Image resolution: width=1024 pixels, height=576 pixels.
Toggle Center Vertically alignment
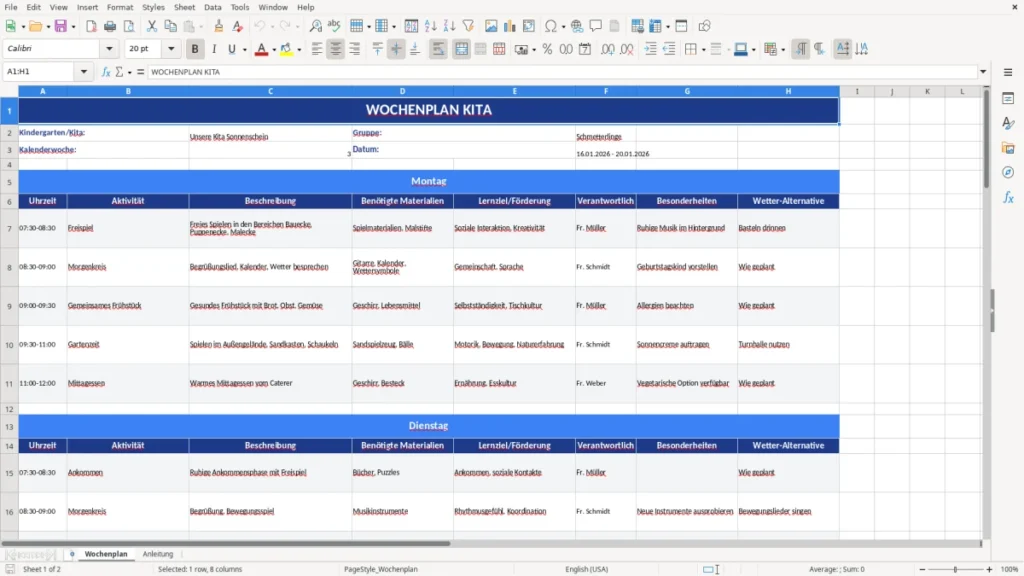click(x=396, y=49)
